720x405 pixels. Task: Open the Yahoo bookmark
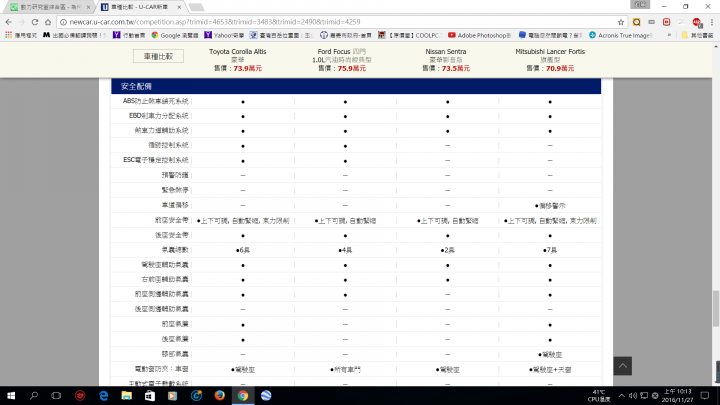[225, 35]
